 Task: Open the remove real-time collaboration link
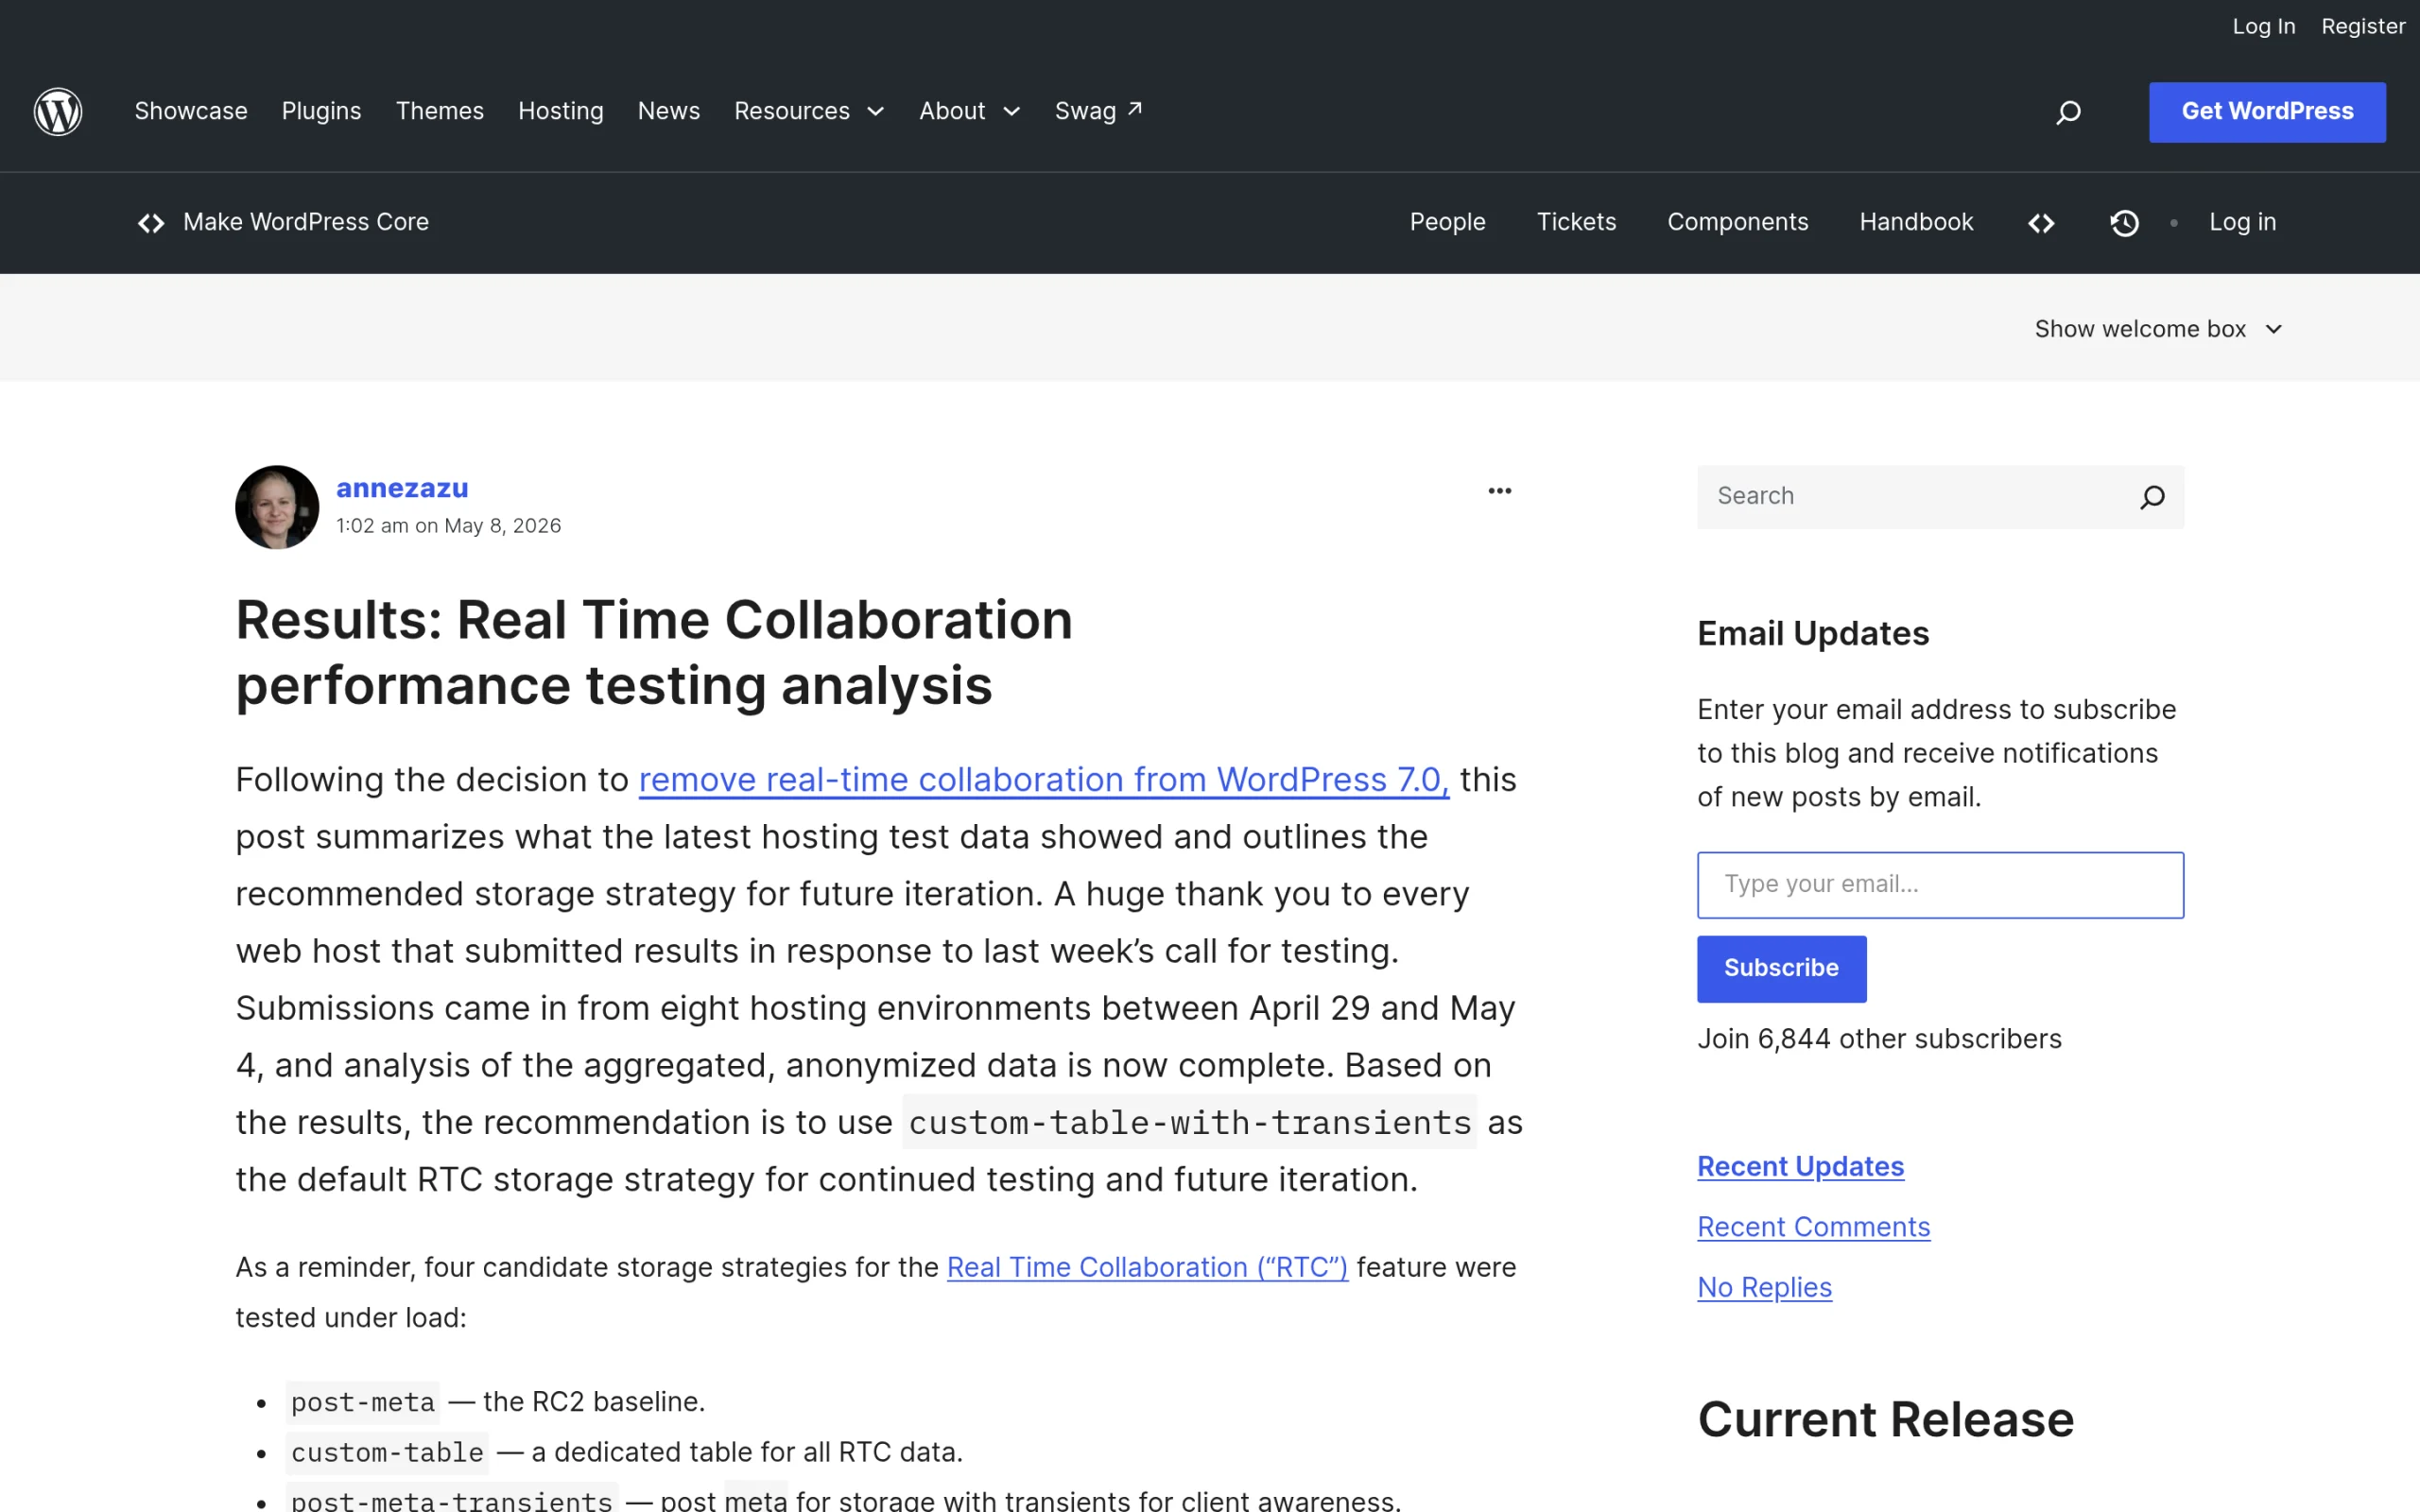click(1044, 780)
